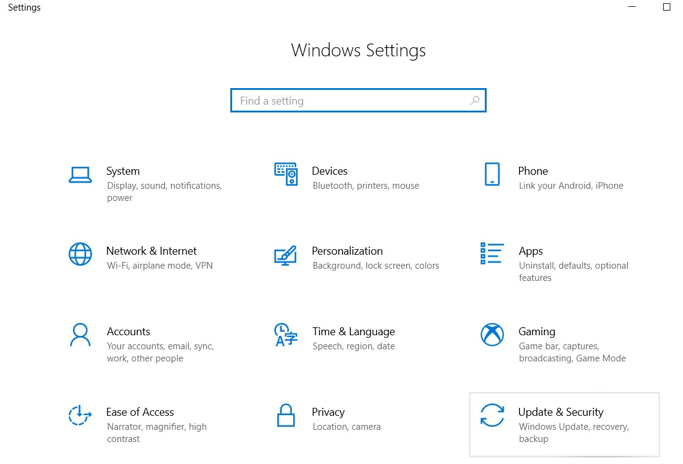The image size is (683, 464).
Task: Click the Windows Settings heading
Action: tap(358, 51)
